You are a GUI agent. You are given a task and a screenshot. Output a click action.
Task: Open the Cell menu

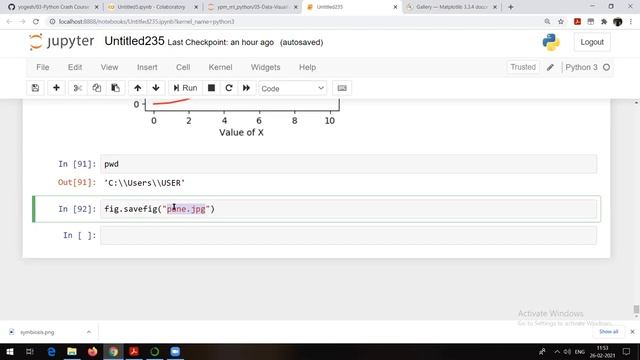(x=183, y=67)
